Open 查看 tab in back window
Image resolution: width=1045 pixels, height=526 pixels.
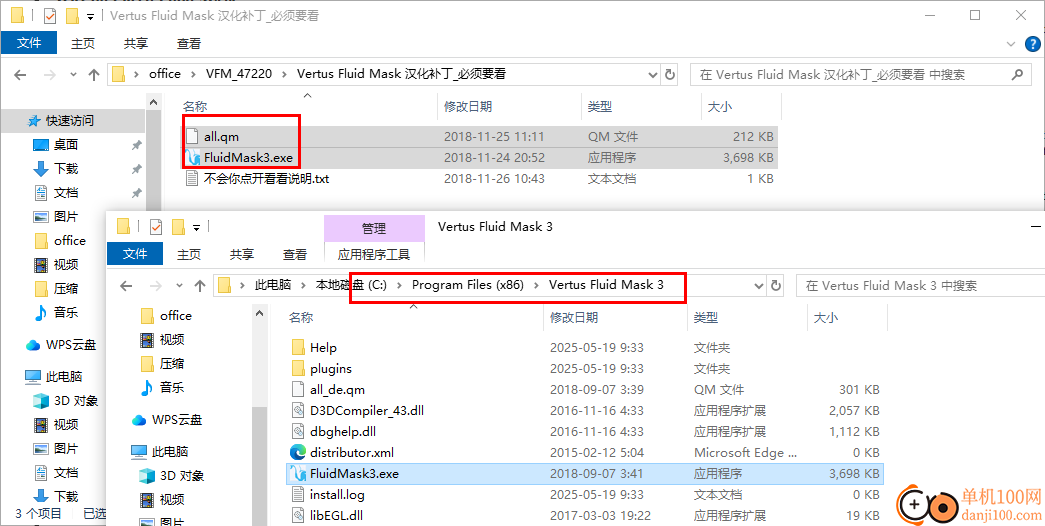tap(189, 43)
